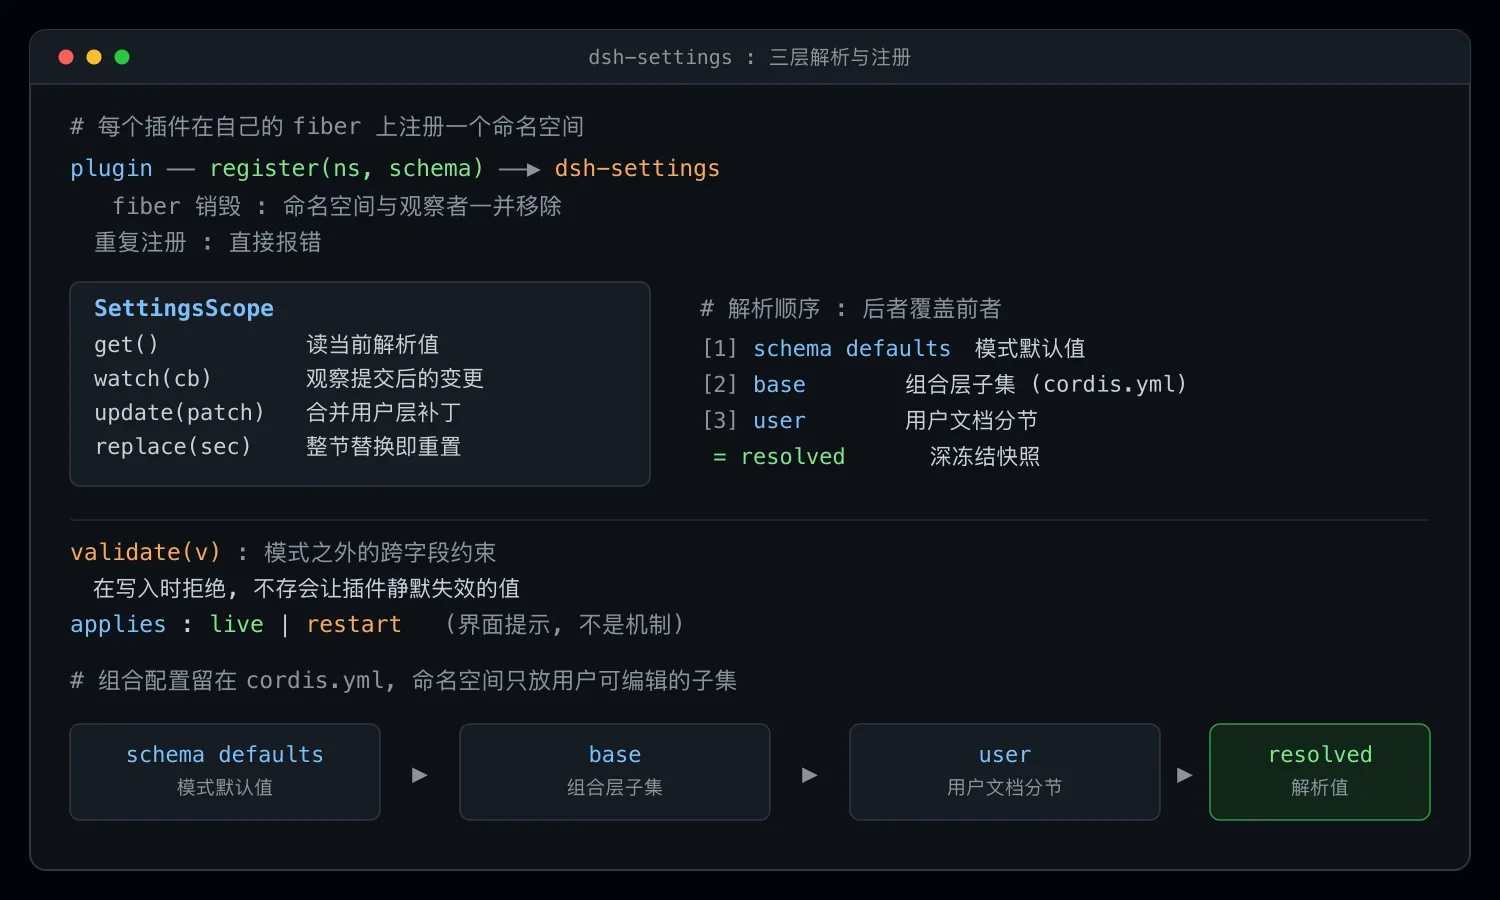Viewport: 1500px width, 900px height.
Task: Click the green 'live' value
Action: pyautogui.click(x=237, y=625)
